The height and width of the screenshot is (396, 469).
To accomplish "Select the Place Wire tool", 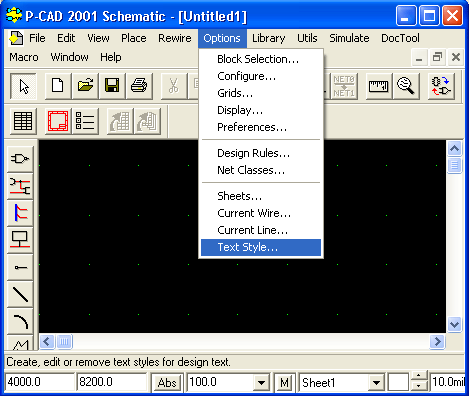I will pyautogui.click(x=20, y=186).
